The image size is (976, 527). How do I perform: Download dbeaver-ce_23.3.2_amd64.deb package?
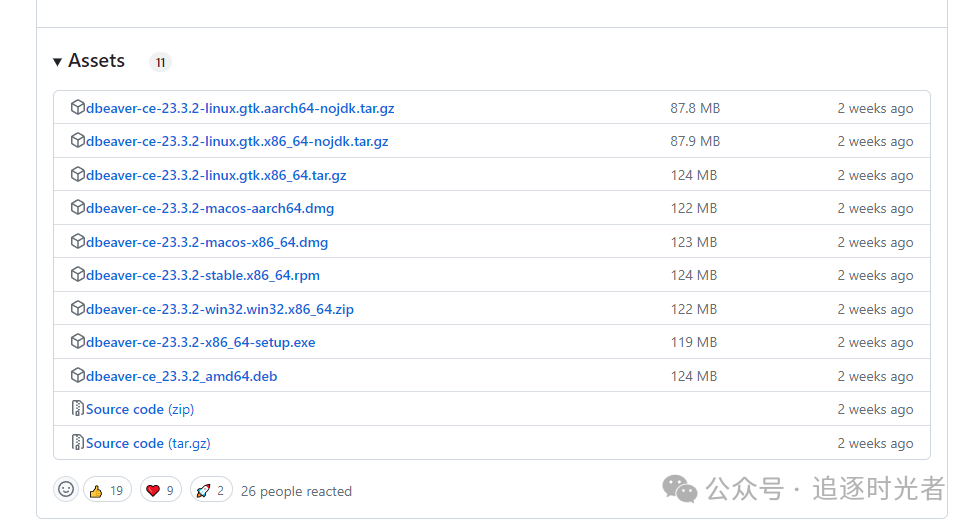(x=181, y=376)
